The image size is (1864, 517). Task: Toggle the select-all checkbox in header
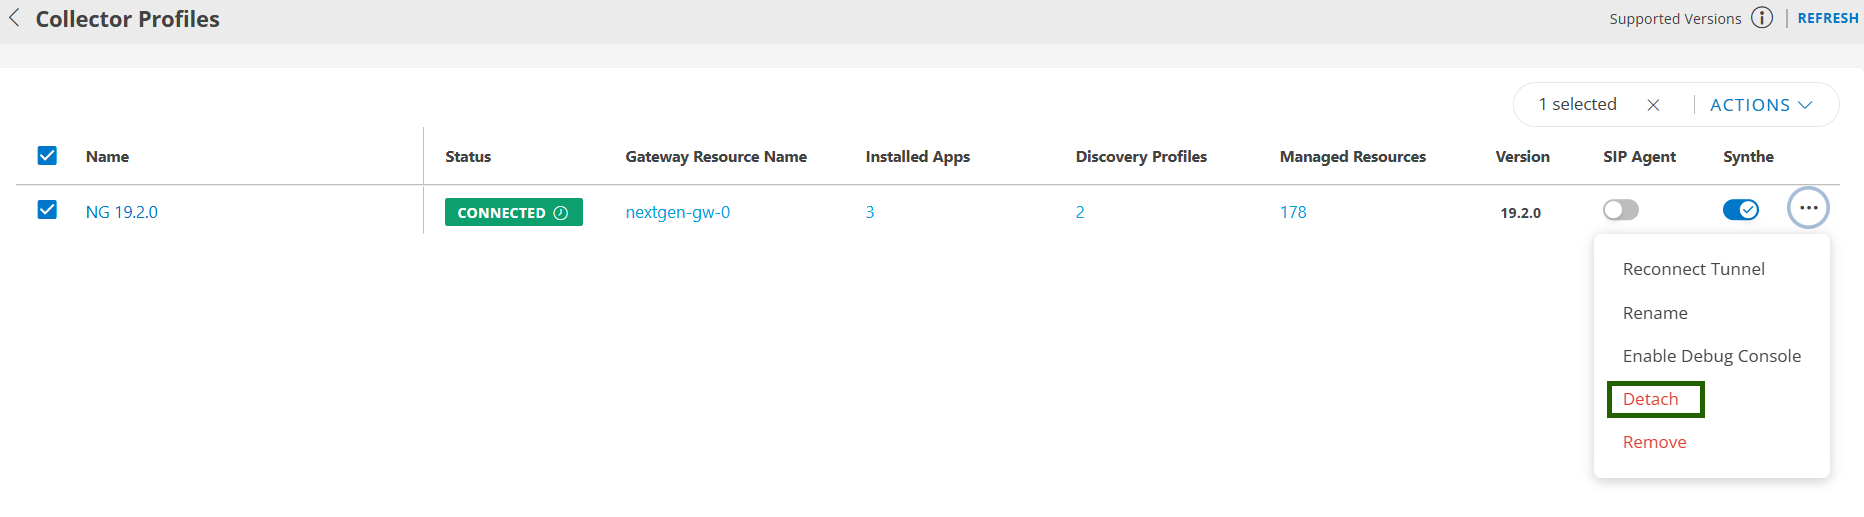(x=47, y=156)
